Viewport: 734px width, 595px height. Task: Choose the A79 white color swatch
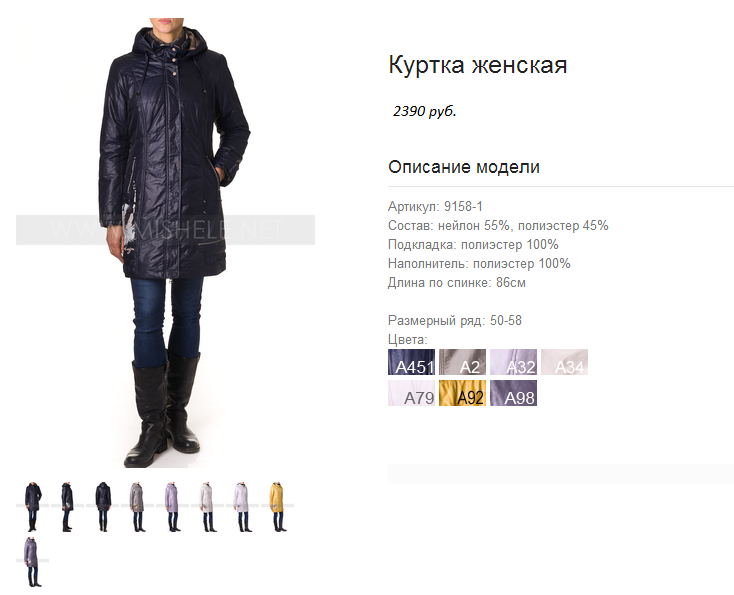point(411,393)
